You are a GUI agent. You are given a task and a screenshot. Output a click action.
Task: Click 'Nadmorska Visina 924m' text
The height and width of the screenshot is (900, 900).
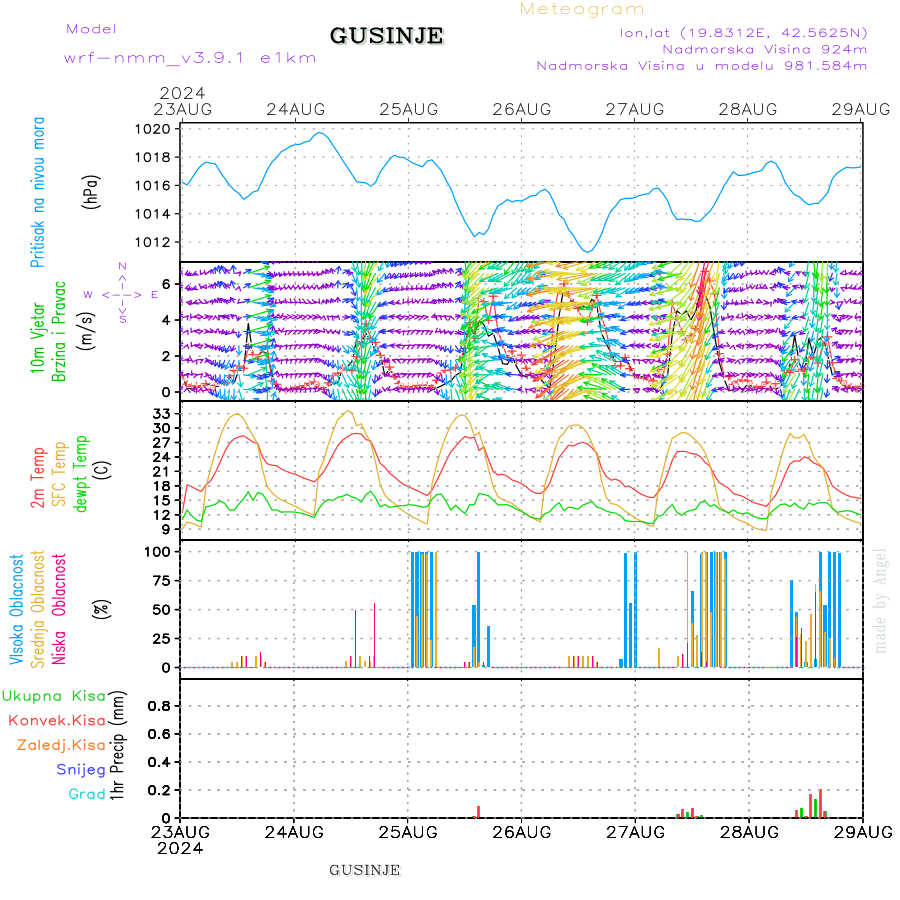765,50
